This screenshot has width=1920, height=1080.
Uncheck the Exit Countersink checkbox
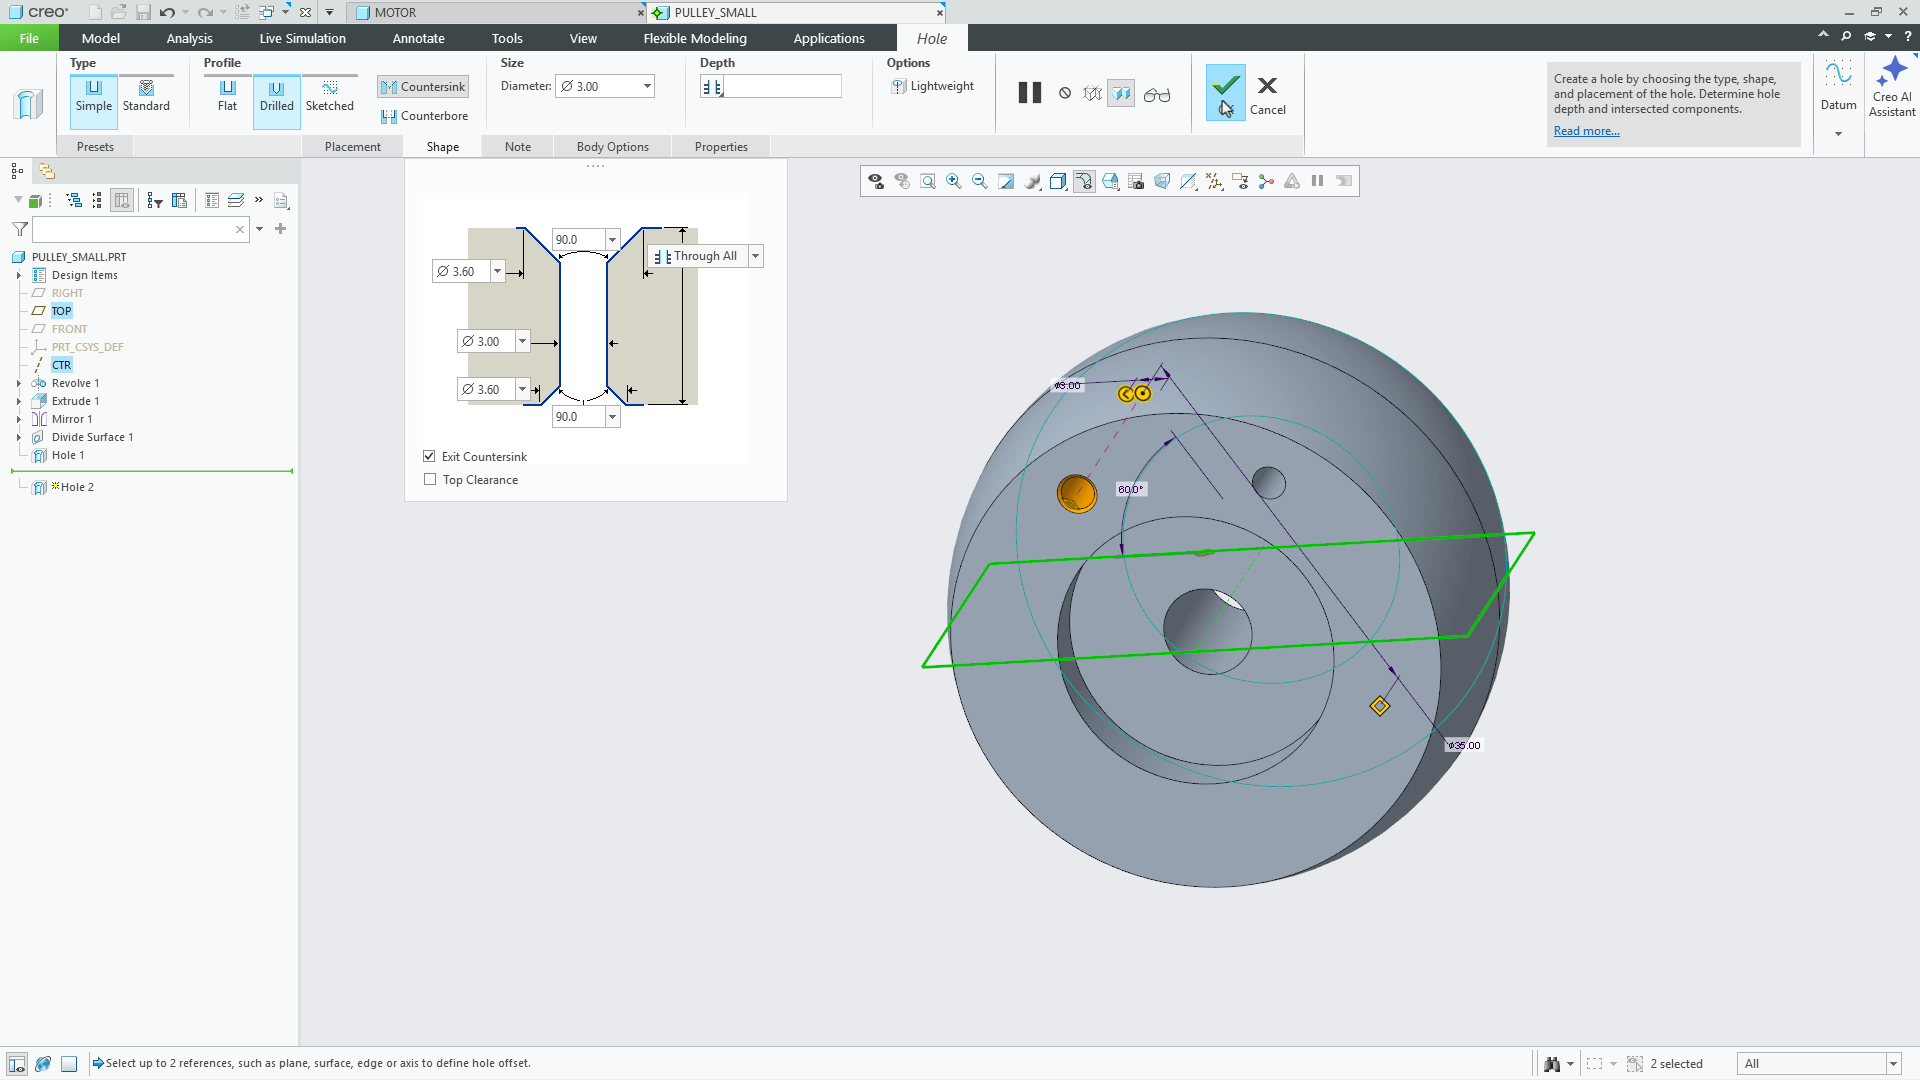[429, 456]
